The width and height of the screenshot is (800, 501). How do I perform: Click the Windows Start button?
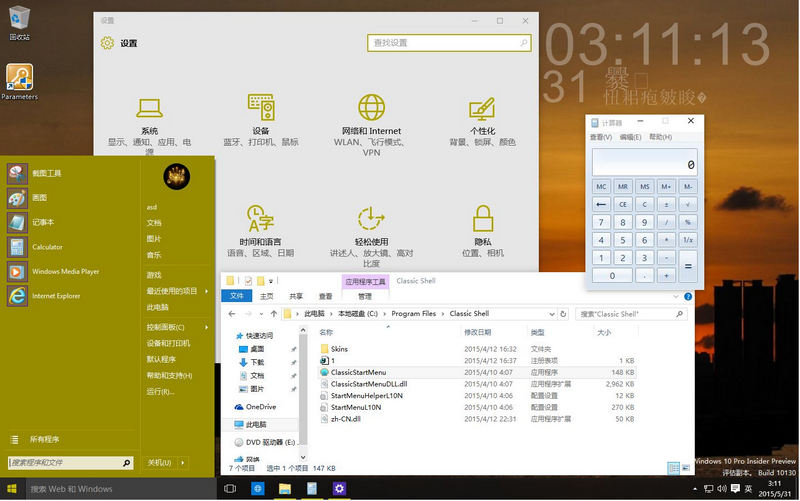[12, 489]
